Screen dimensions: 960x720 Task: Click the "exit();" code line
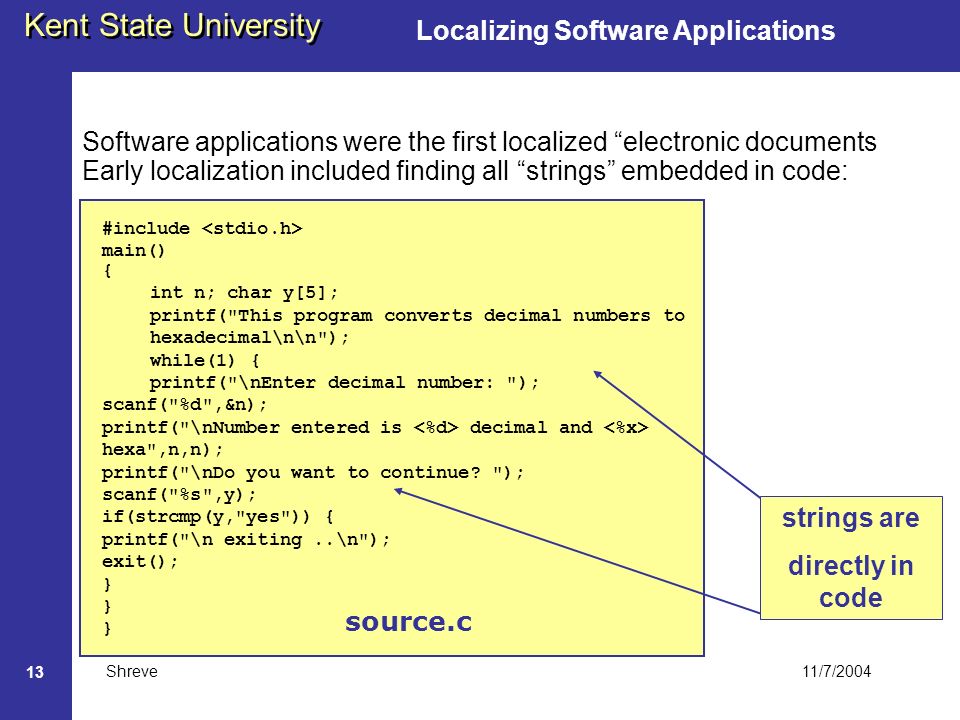pos(140,562)
